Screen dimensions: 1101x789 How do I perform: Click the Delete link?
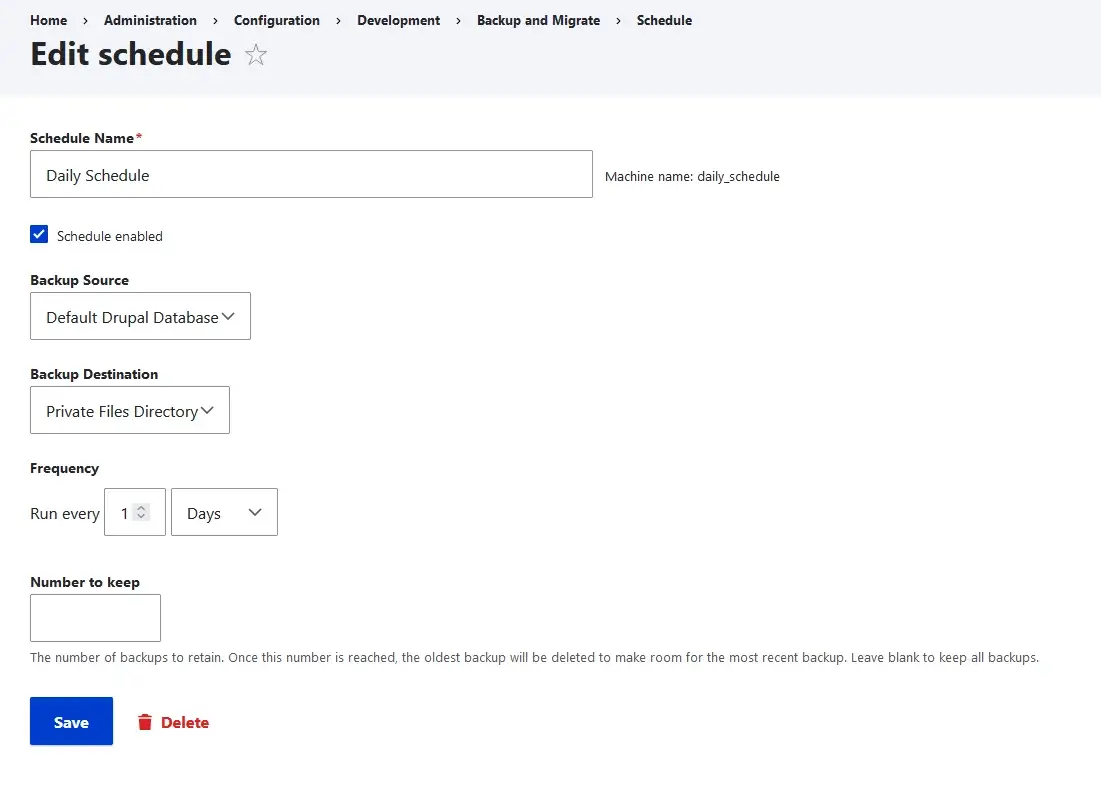point(184,722)
